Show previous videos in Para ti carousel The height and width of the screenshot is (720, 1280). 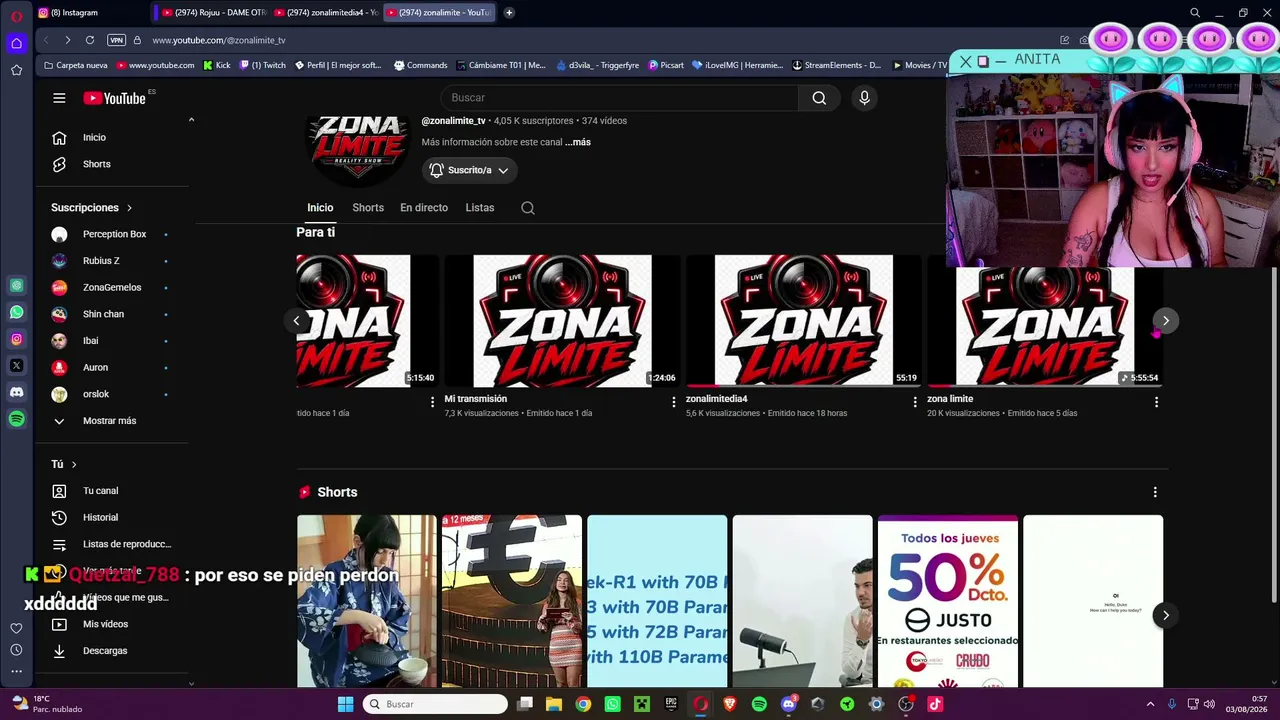click(296, 321)
